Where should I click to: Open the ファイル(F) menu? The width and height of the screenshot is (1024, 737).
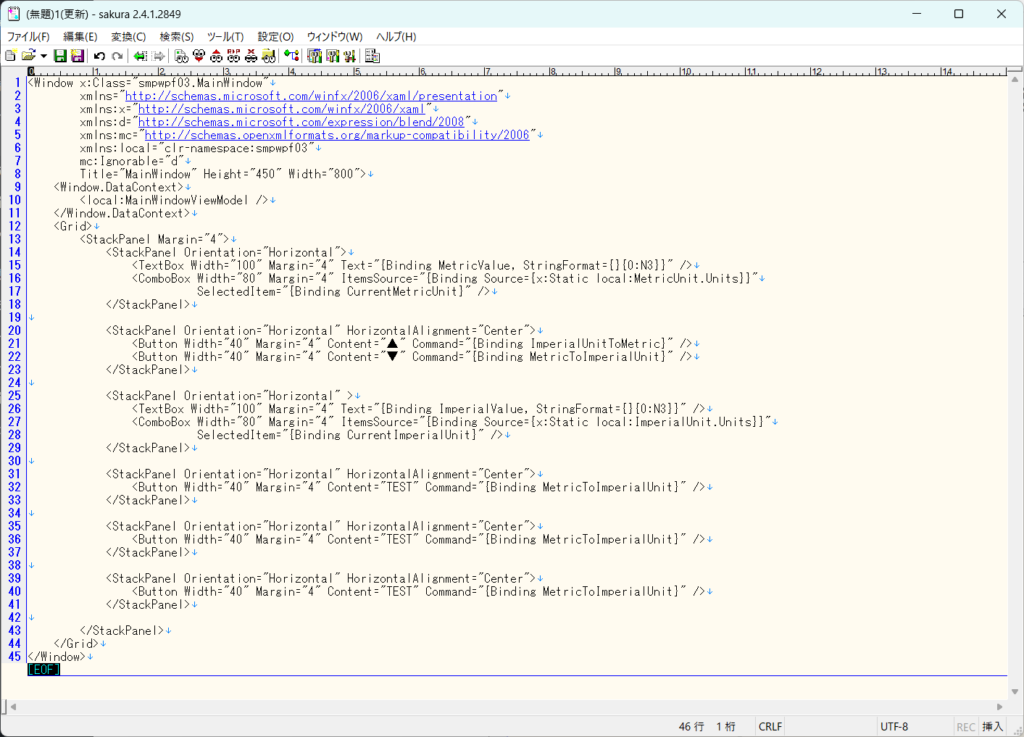point(28,37)
